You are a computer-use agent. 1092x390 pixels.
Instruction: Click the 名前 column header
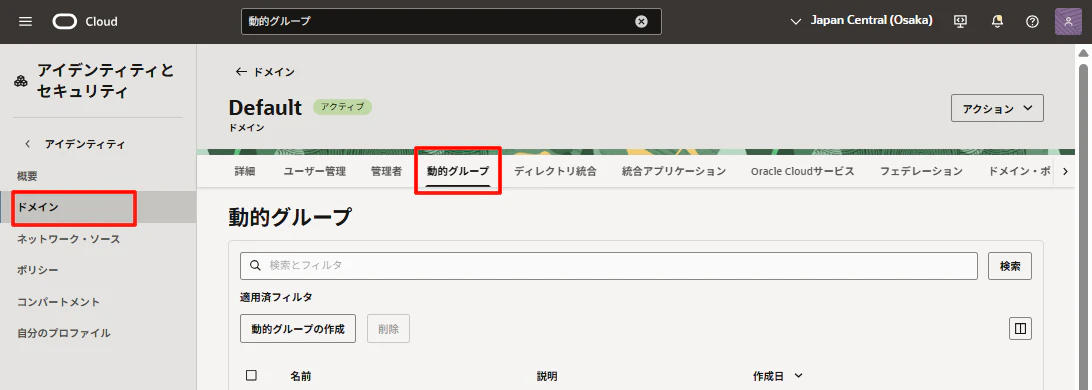[x=300, y=376]
